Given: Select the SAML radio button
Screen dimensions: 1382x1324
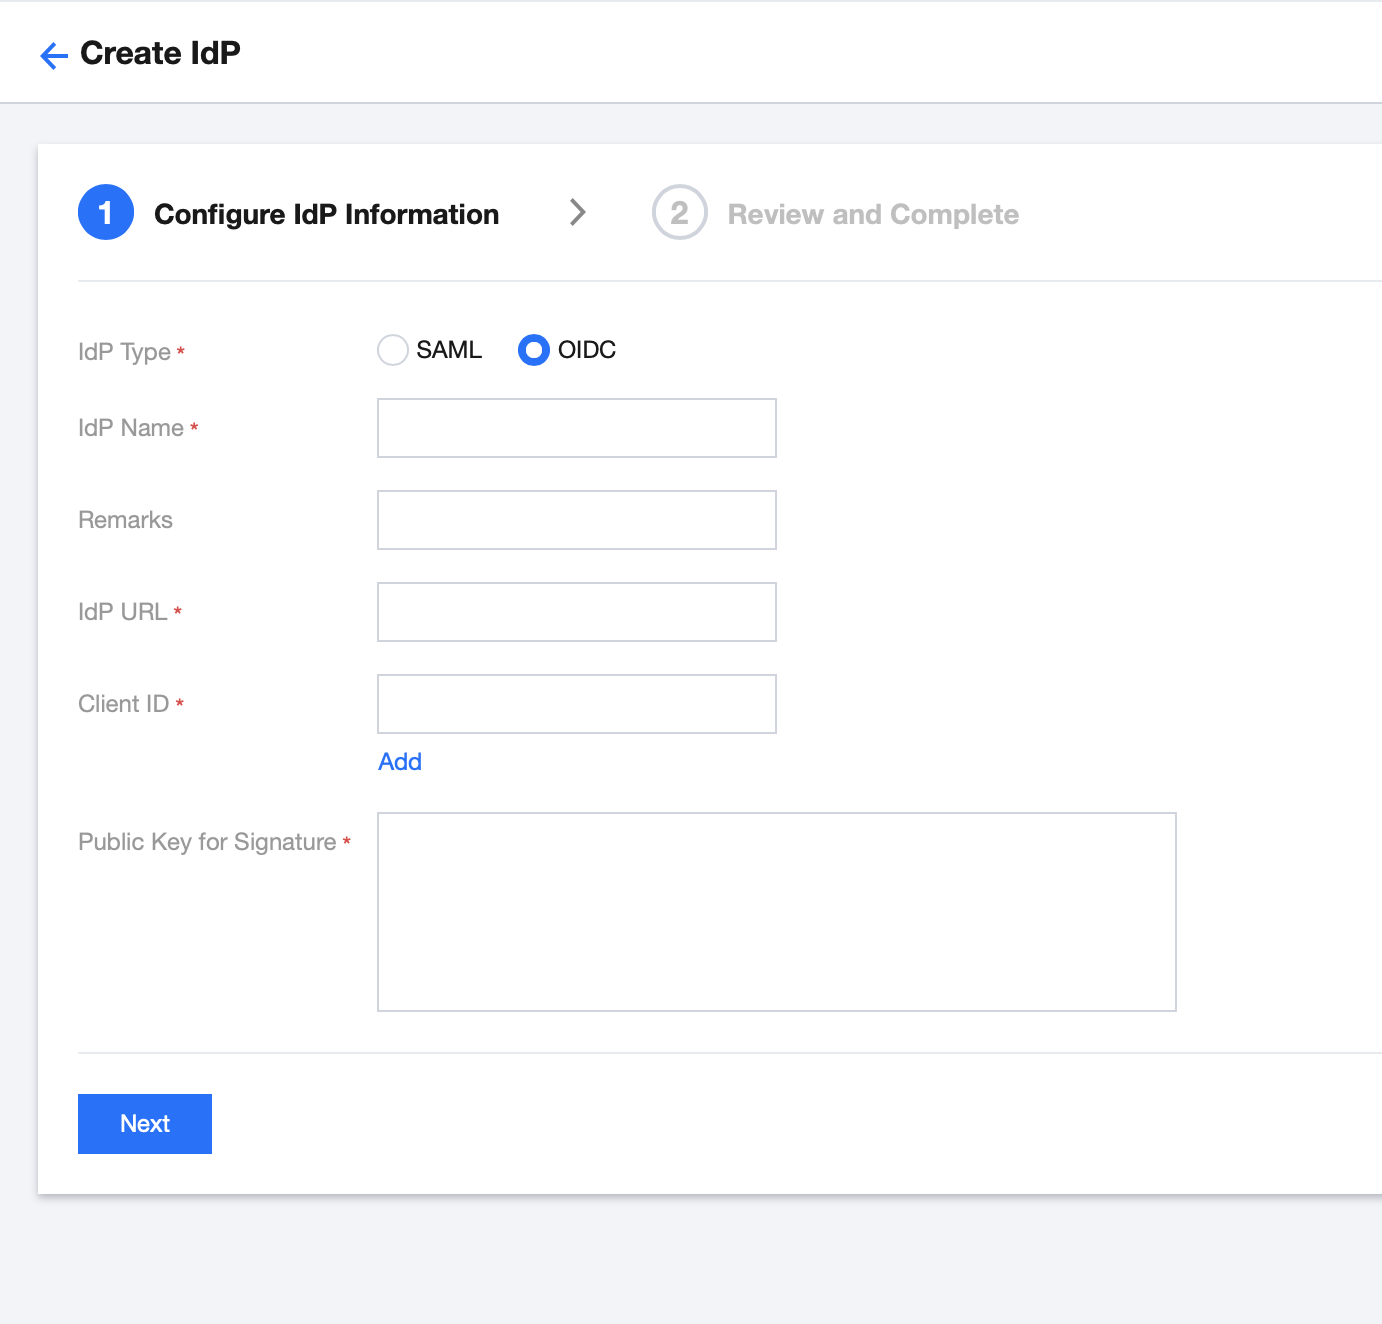Looking at the screenshot, I should coord(393,350).
